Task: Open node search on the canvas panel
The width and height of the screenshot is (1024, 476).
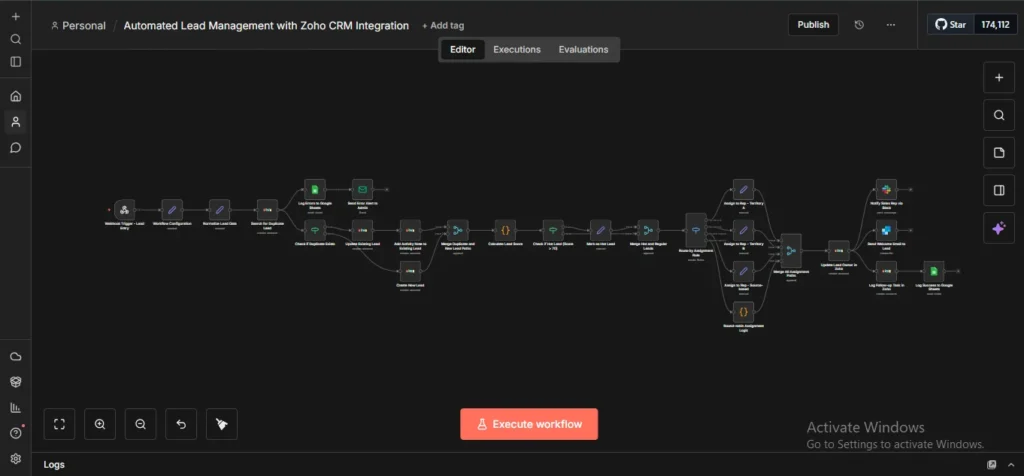Action: 999,116
